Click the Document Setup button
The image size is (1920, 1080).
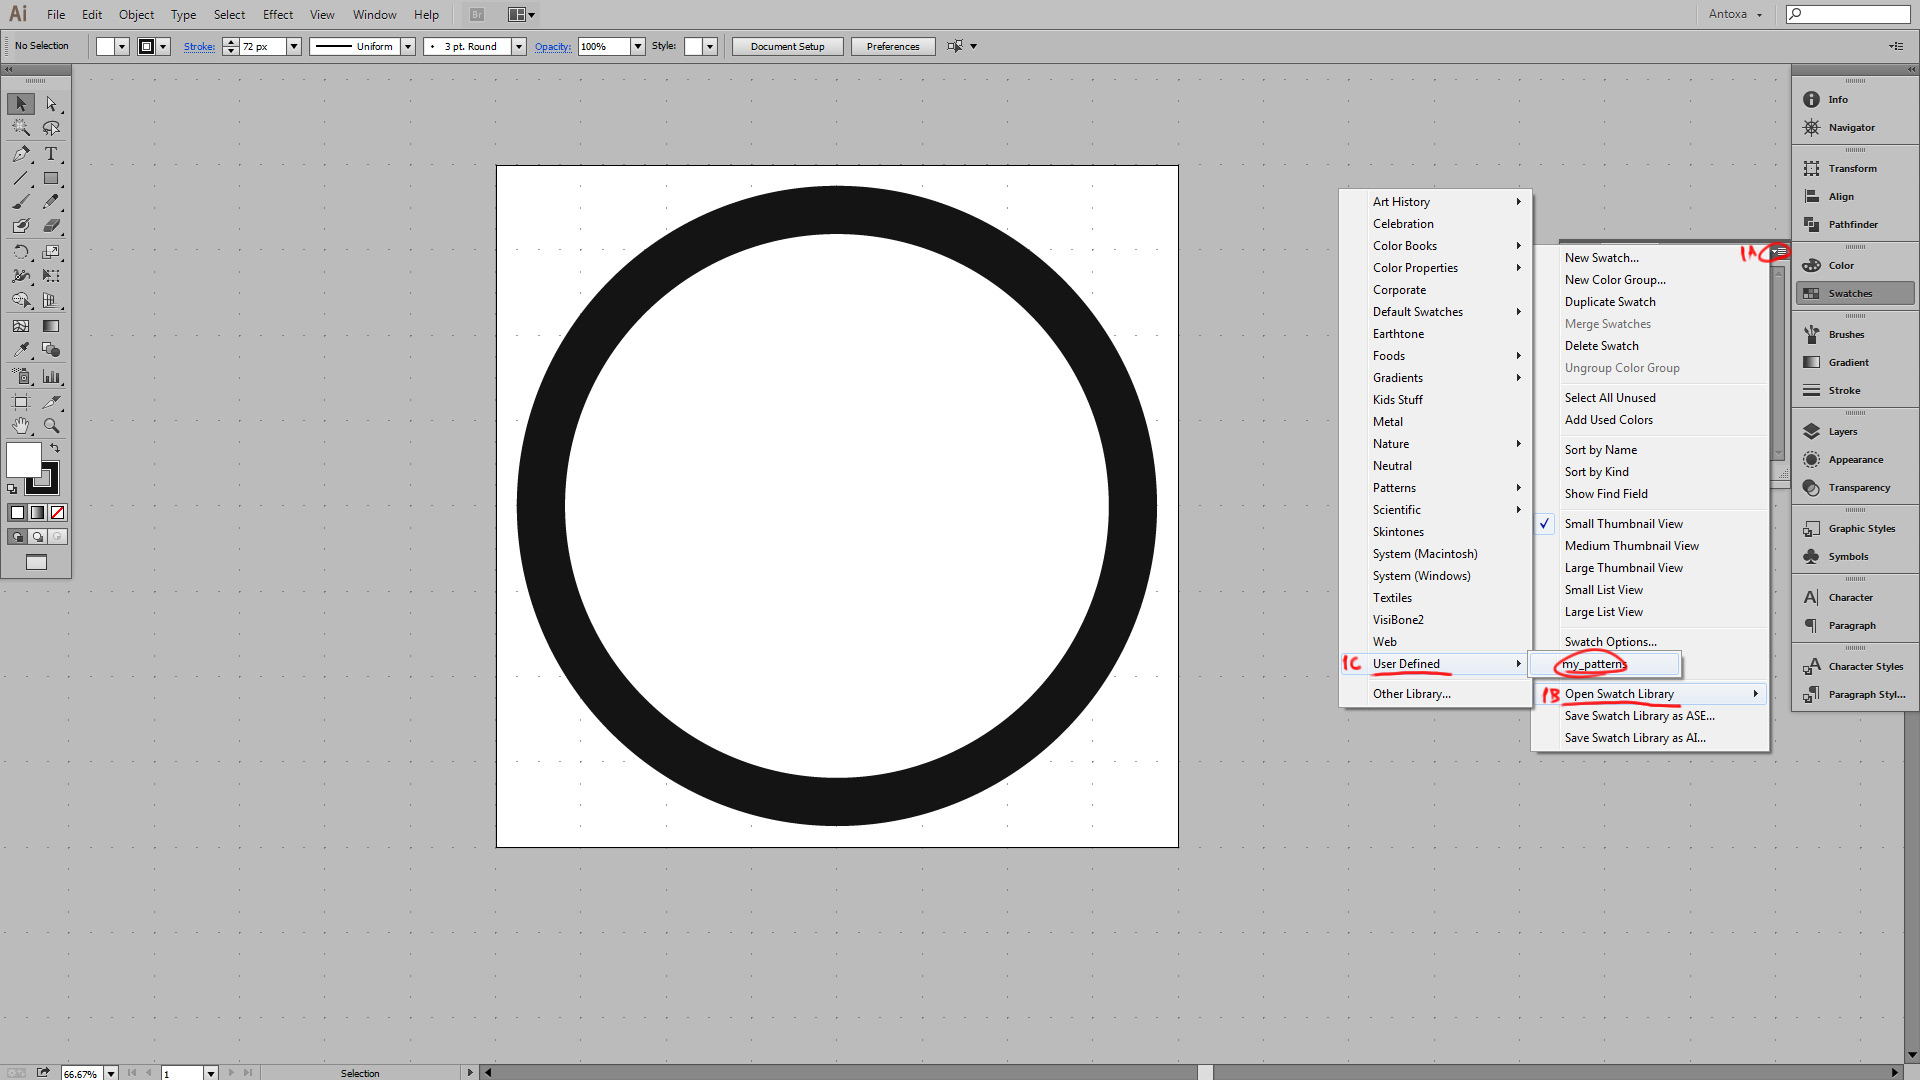pyautogui.click(x=787, y=47)
